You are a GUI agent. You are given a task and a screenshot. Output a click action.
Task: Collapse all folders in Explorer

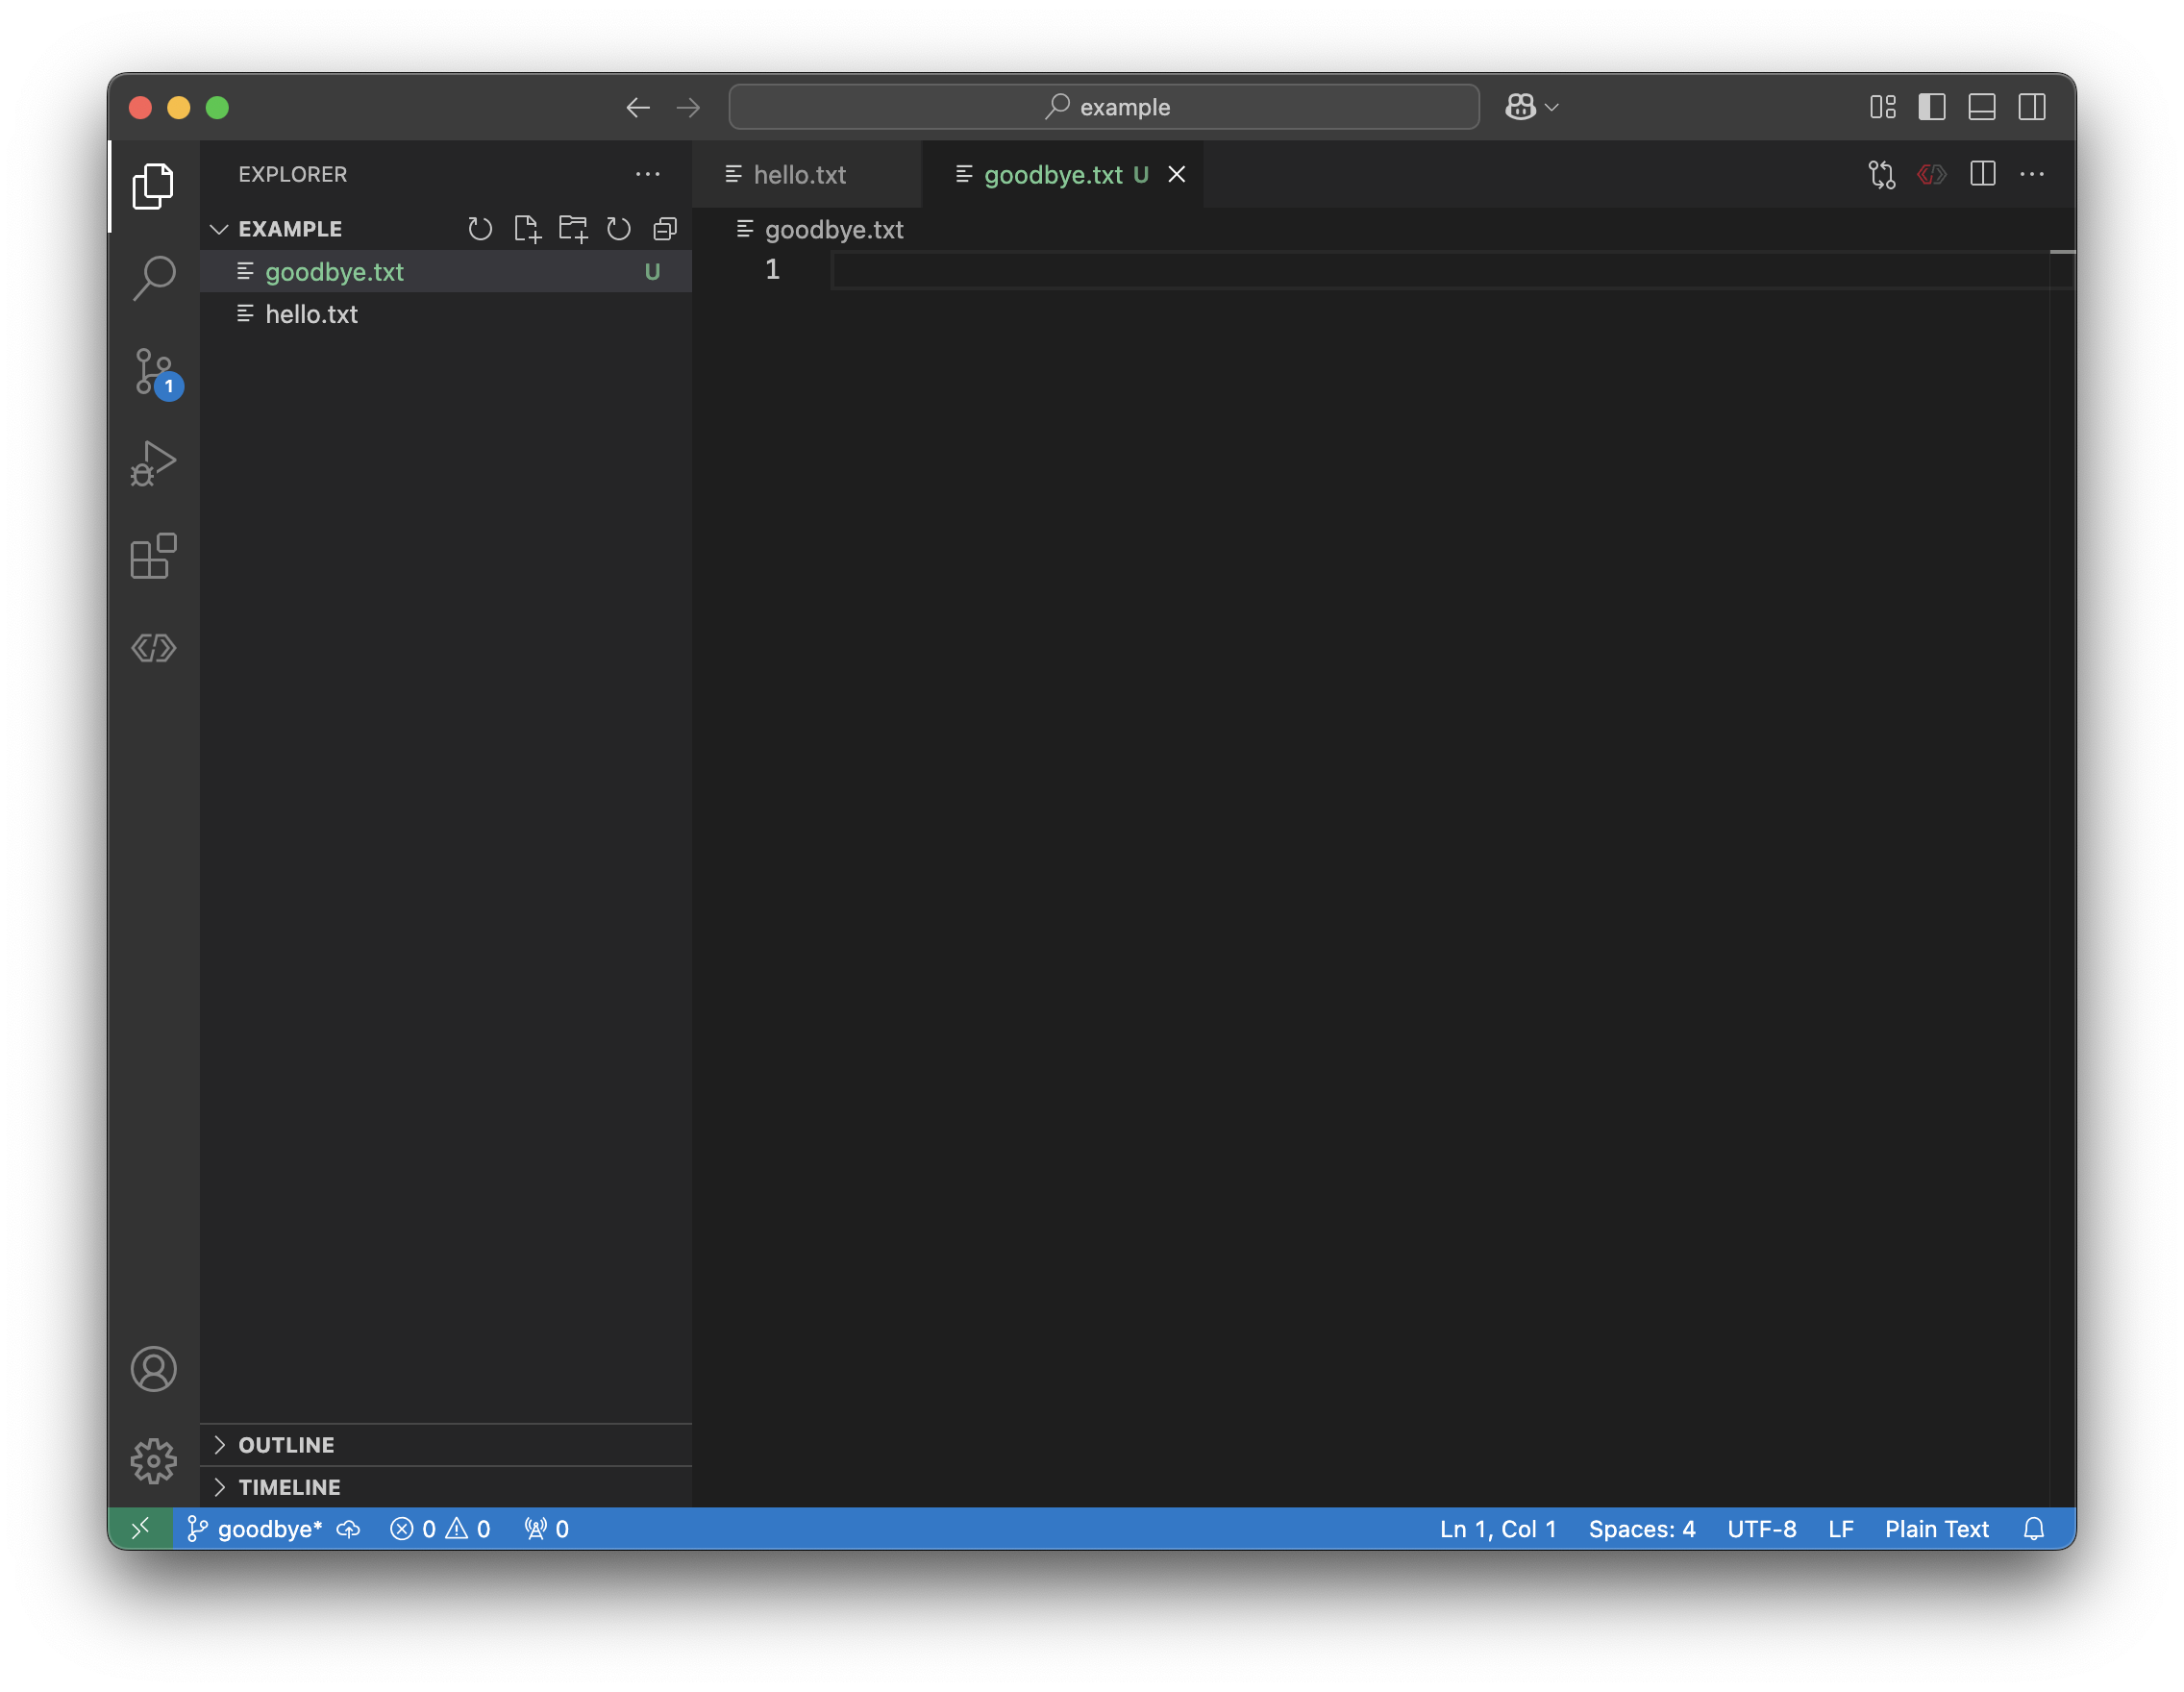[x=665, y=229]
